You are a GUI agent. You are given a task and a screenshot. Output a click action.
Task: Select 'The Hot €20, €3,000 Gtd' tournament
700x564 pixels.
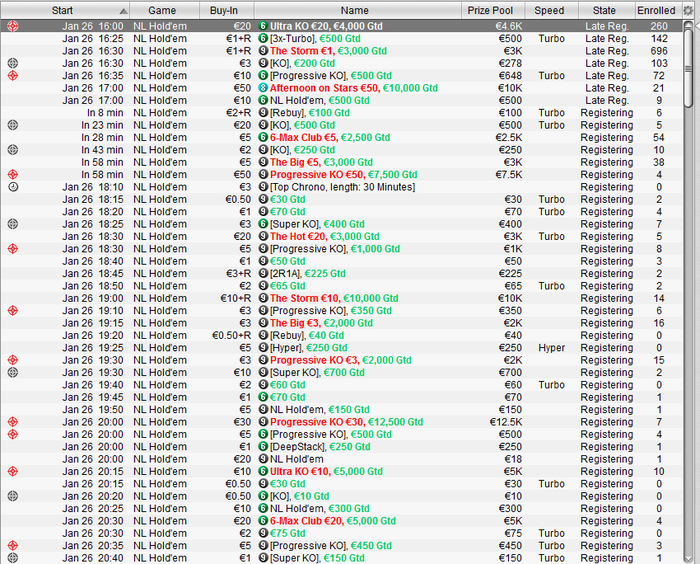(x=325, y=236)
